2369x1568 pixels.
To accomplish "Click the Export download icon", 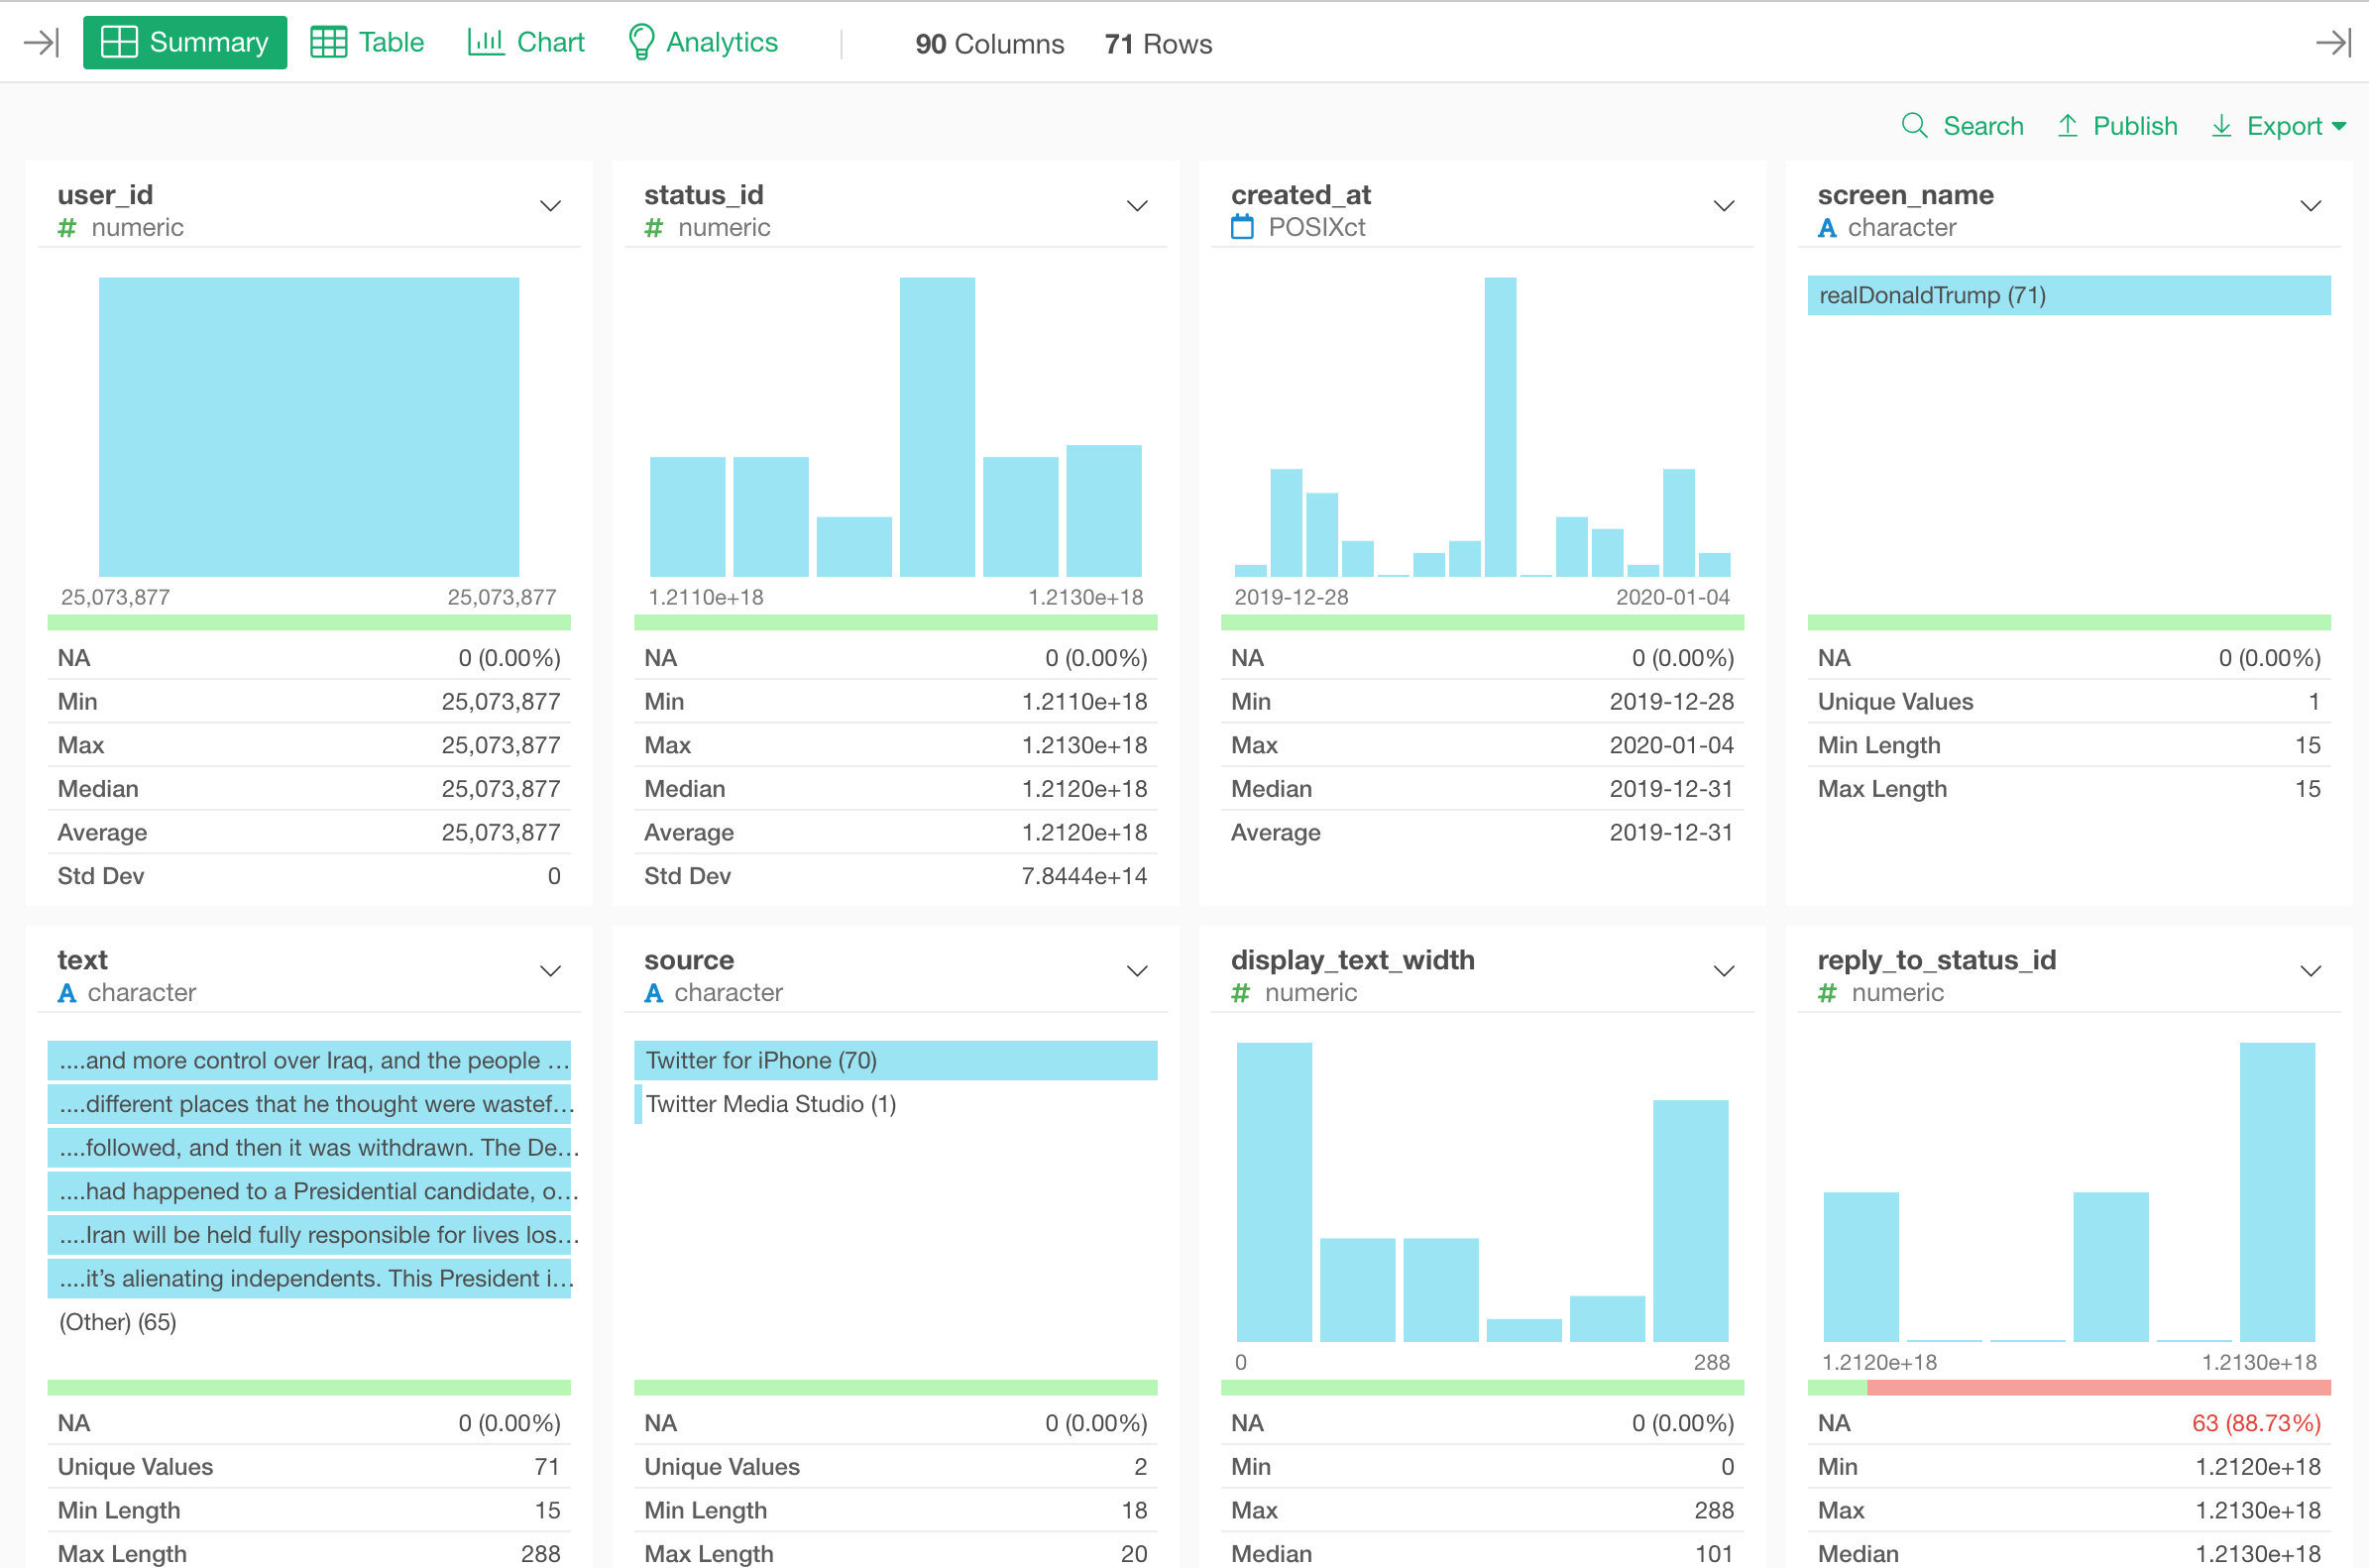I will click(x=2222, y=126).
